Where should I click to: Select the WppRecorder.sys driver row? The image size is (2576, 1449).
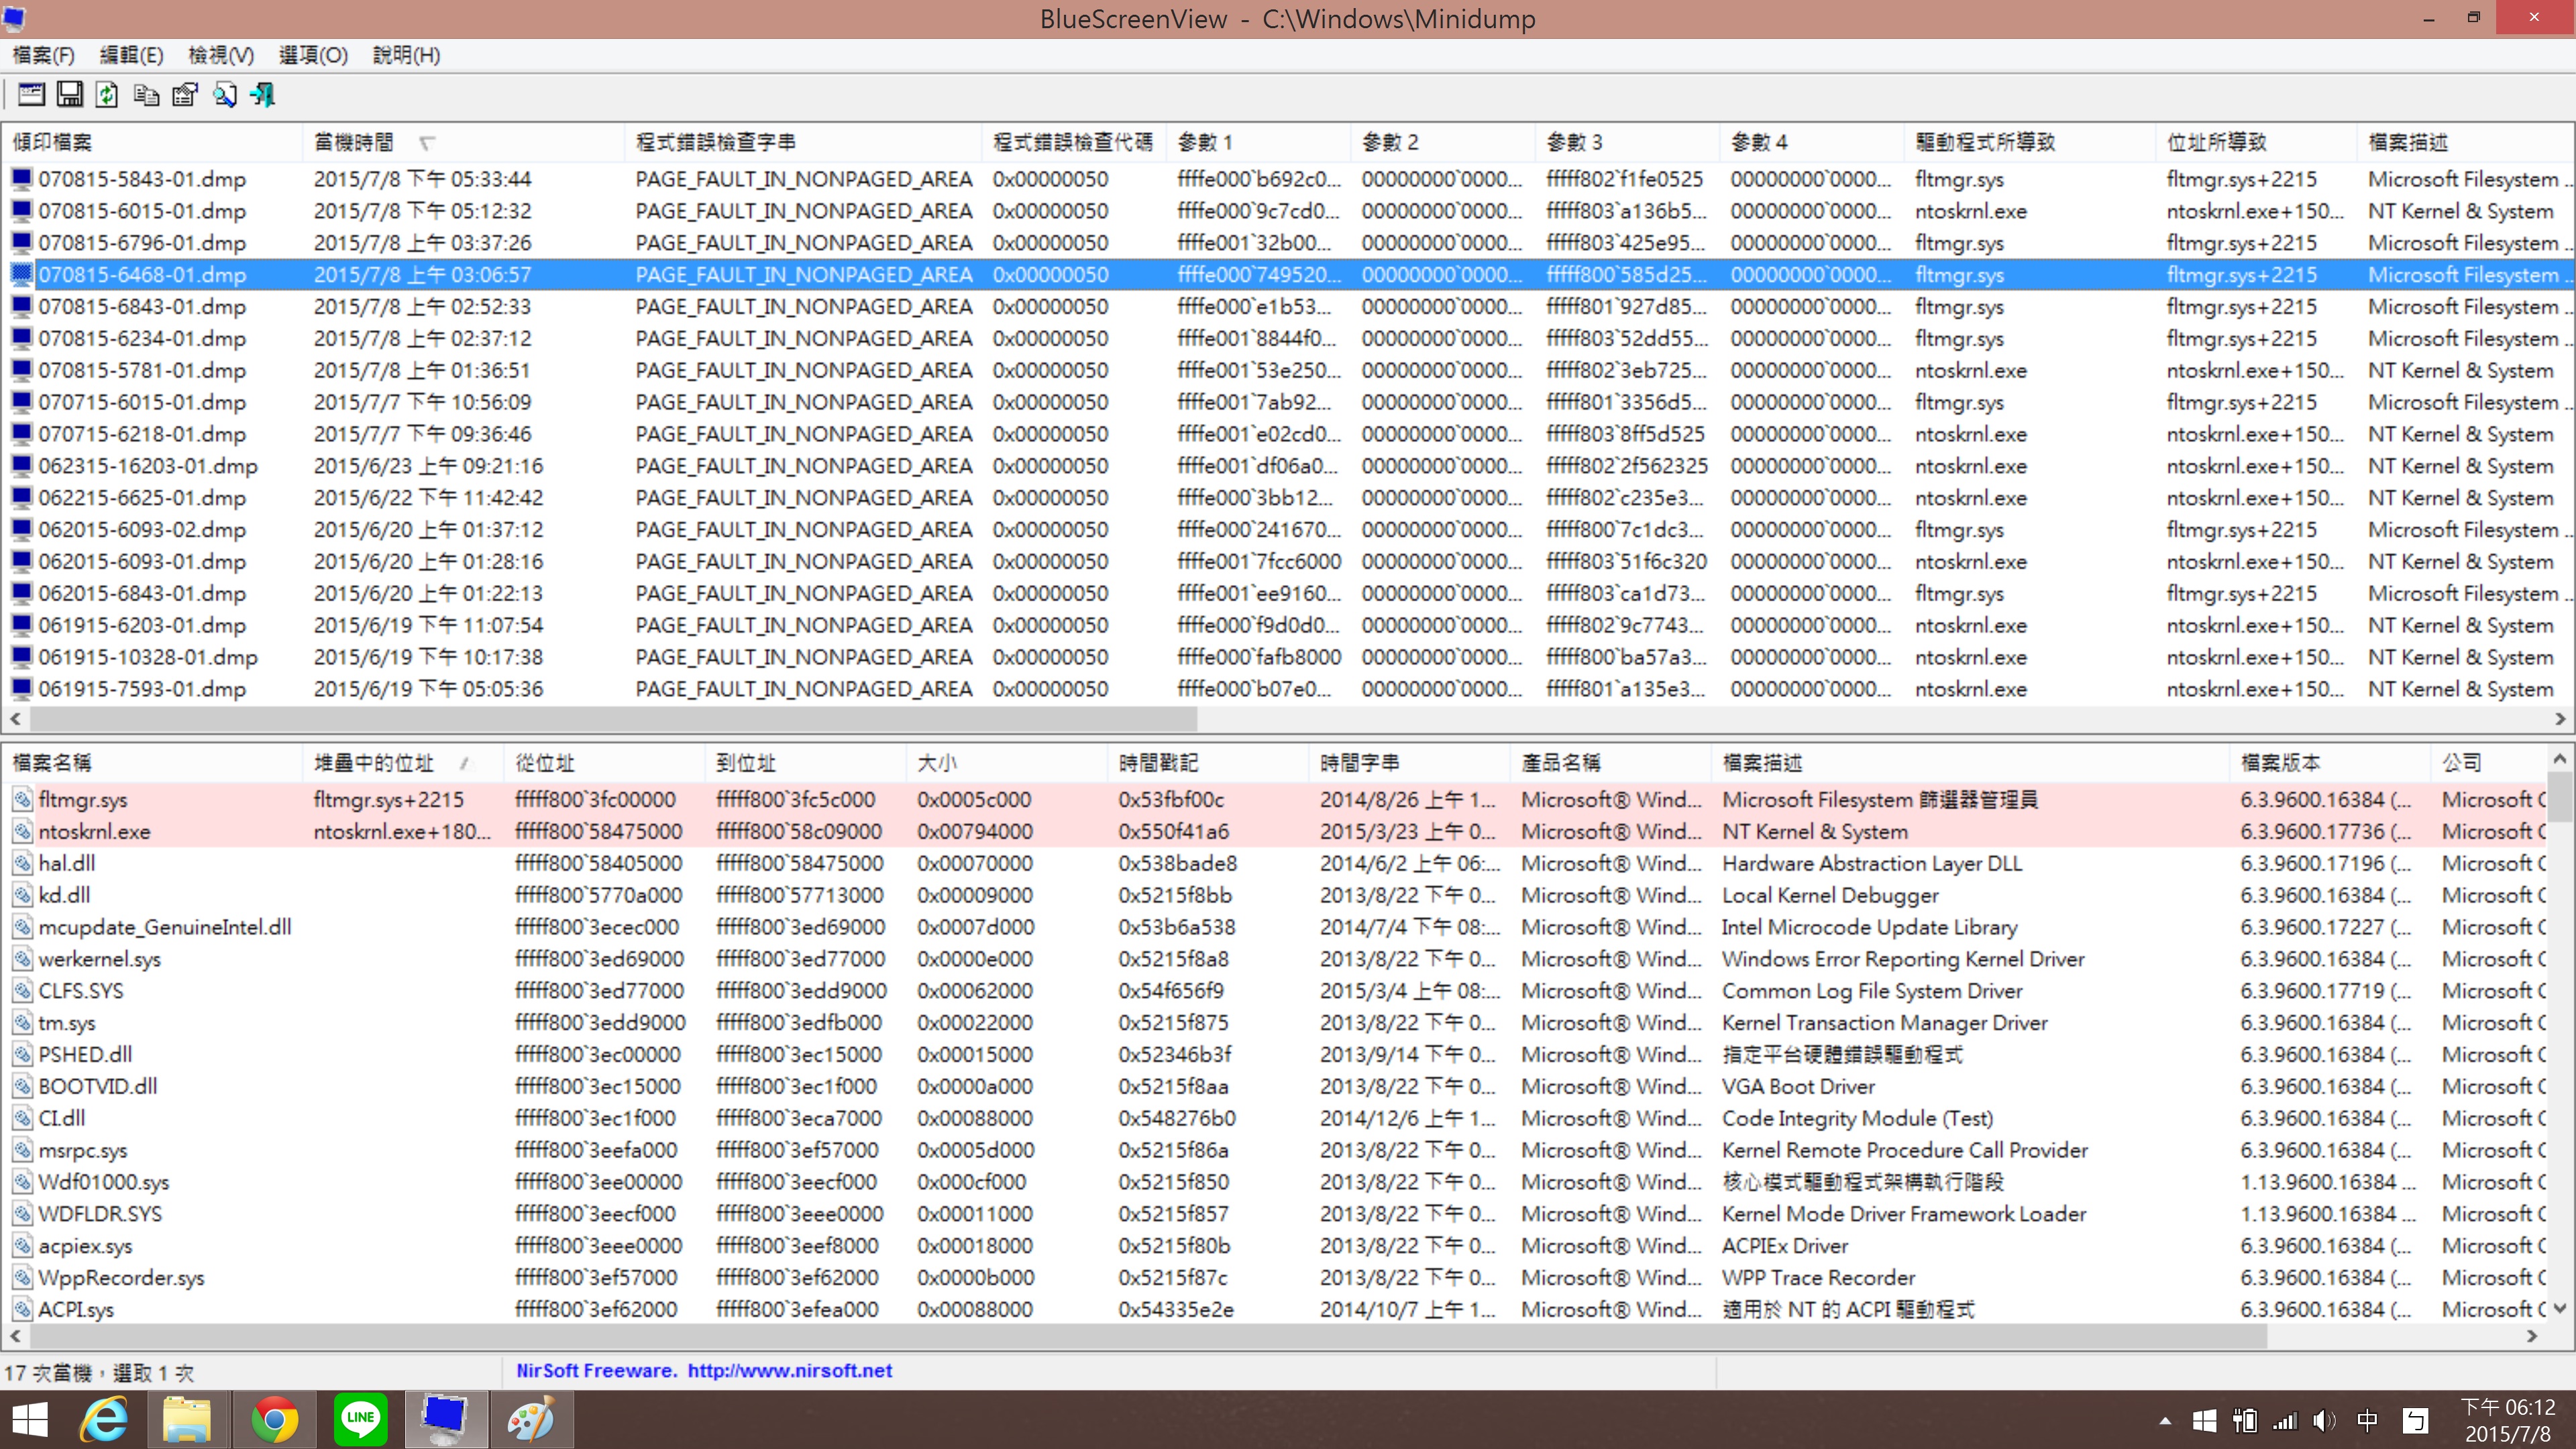tap(1275, 1277)
